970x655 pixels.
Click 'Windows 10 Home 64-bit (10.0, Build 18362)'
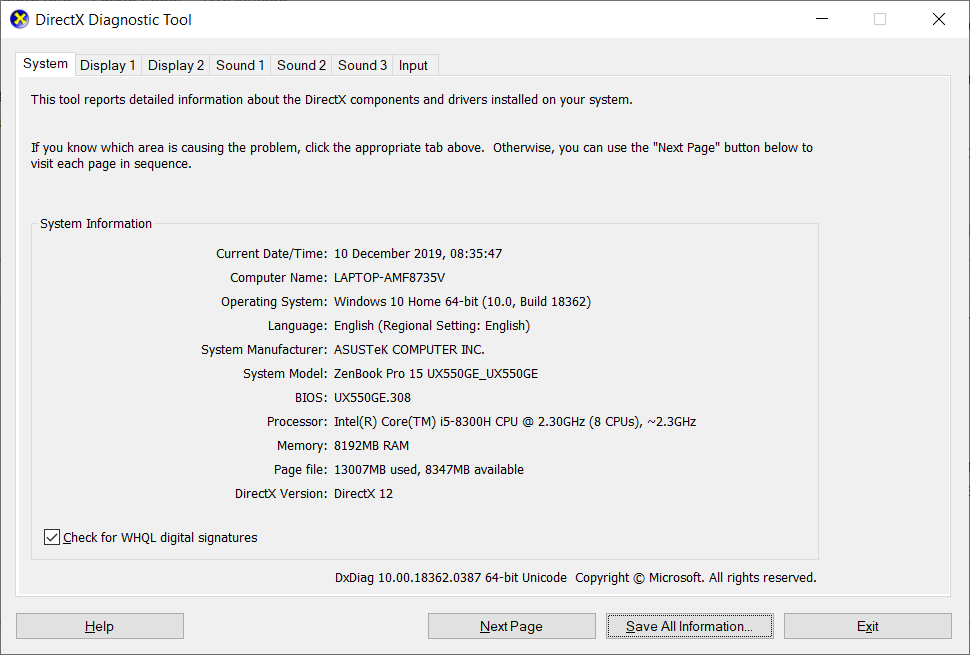463,302
